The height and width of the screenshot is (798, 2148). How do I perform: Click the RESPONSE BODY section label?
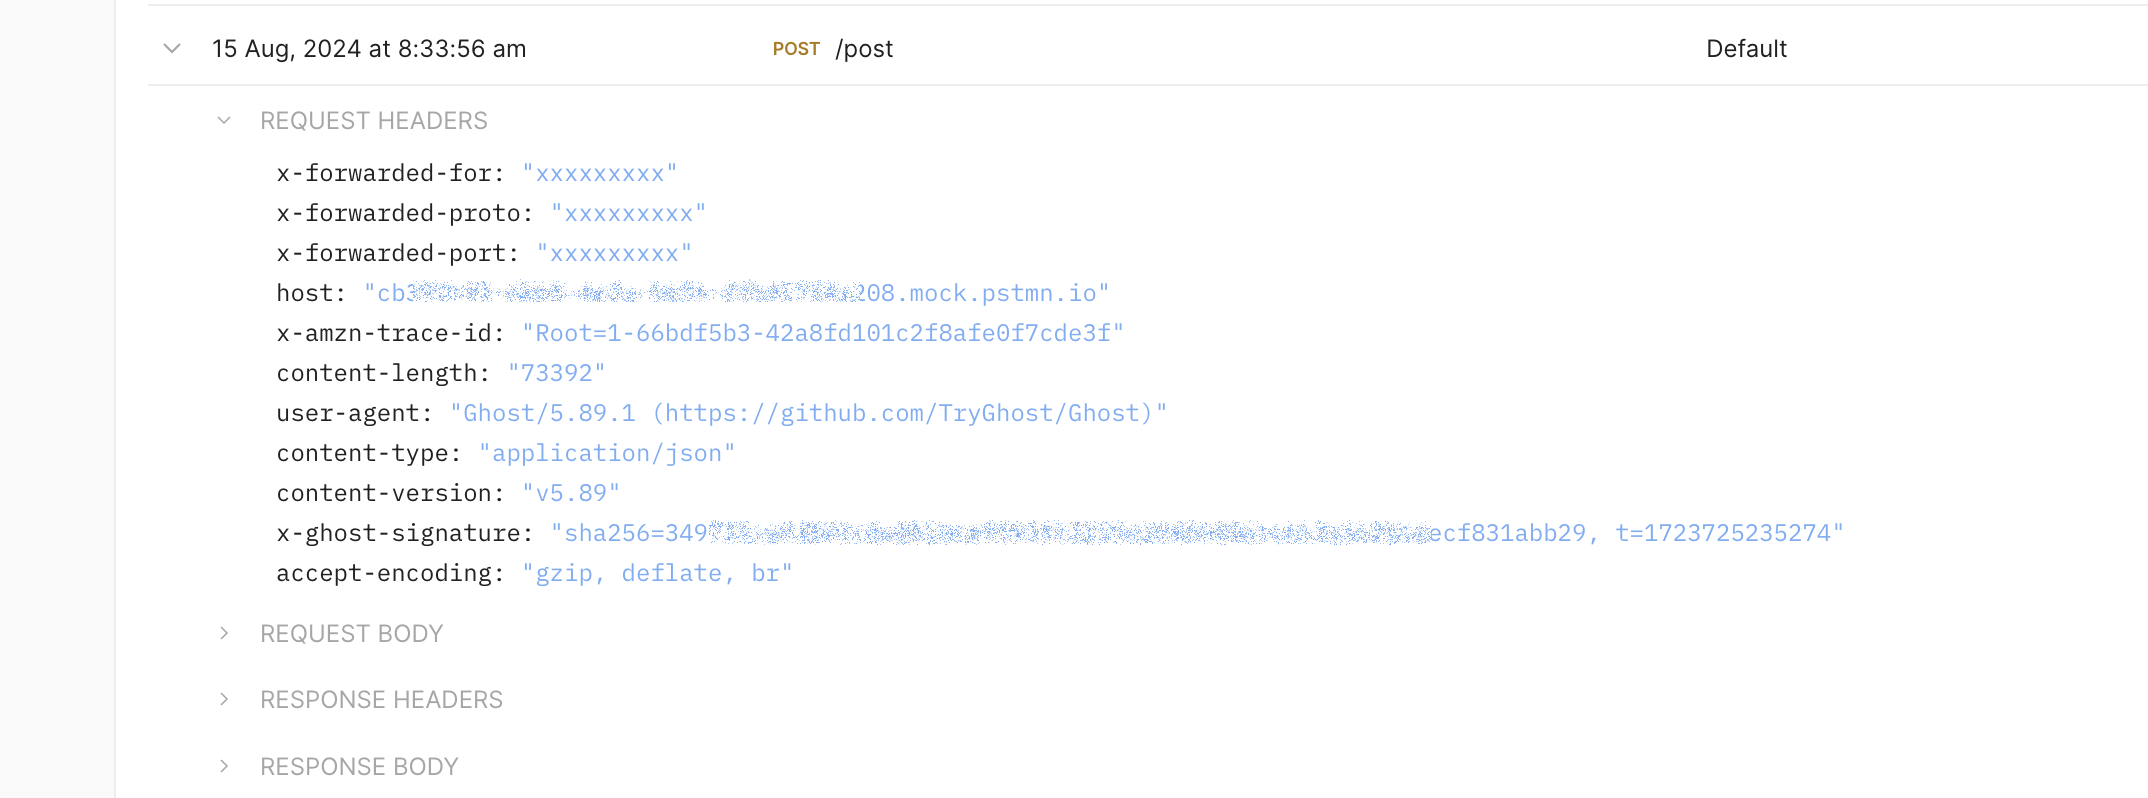pos(359,767)
